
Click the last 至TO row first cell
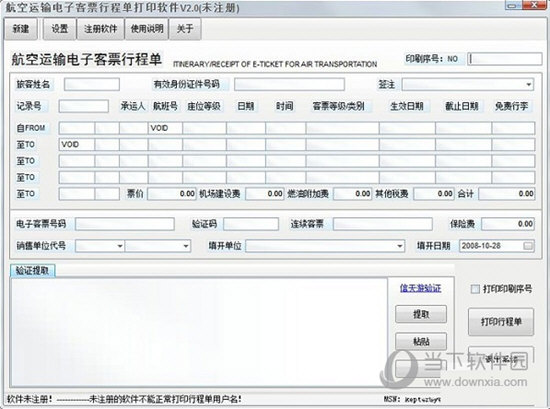[x=76, y=194]
